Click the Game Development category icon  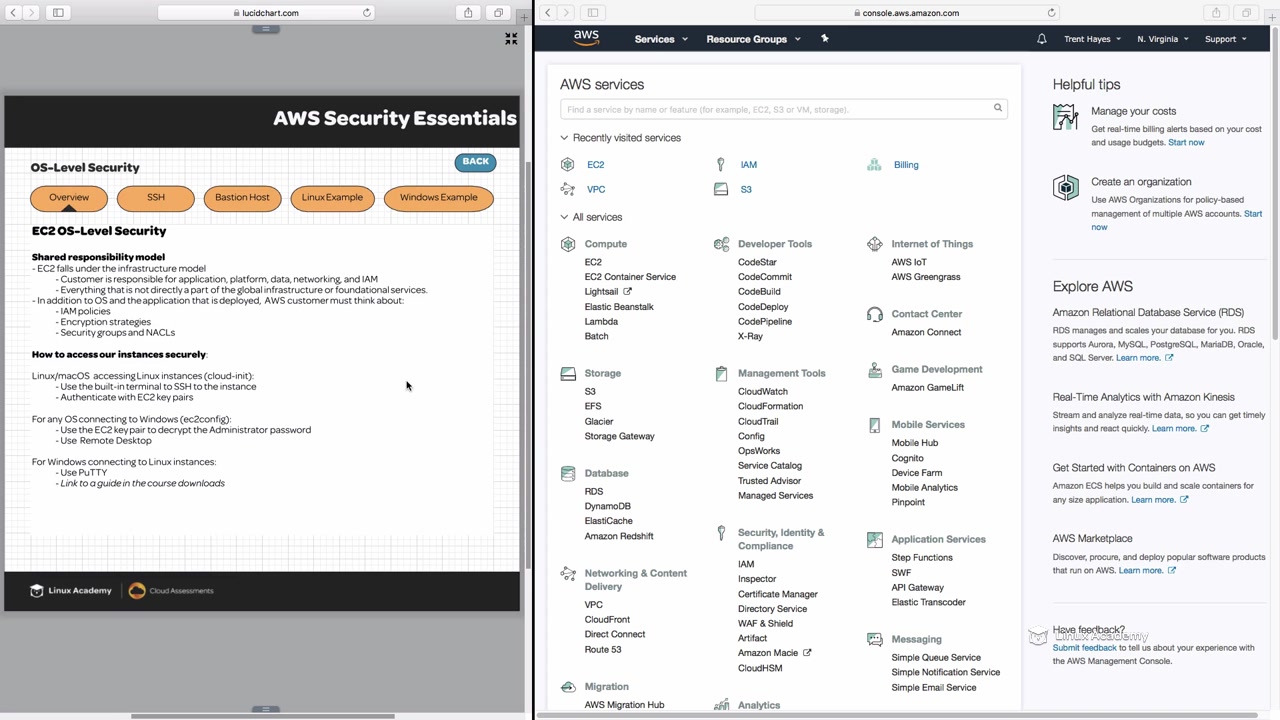875,370
